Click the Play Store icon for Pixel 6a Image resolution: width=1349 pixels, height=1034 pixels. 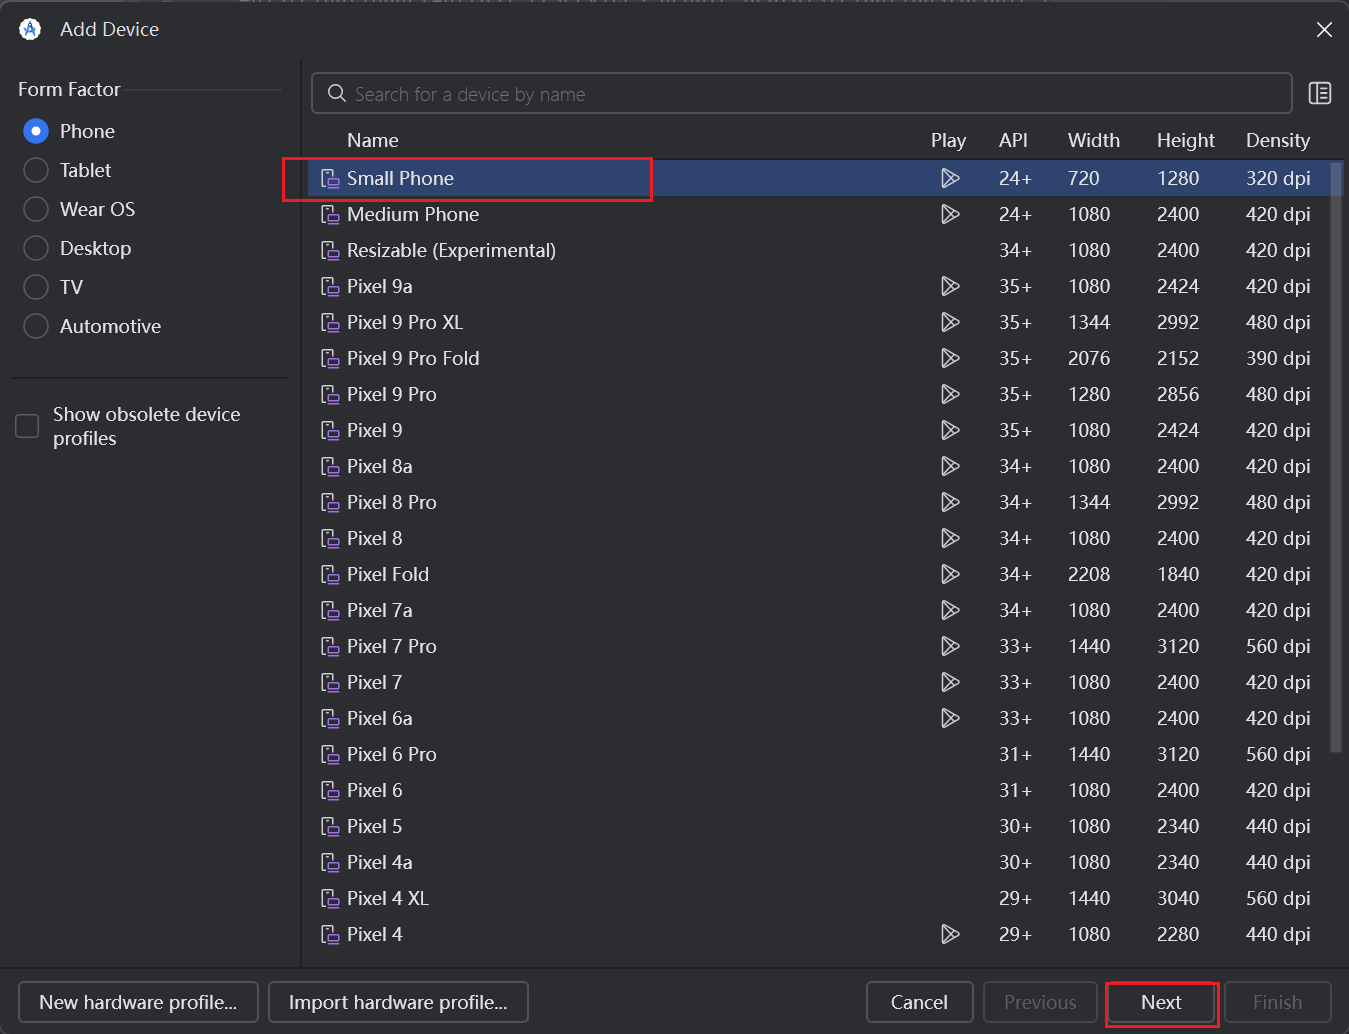click(x=950, y=718)
